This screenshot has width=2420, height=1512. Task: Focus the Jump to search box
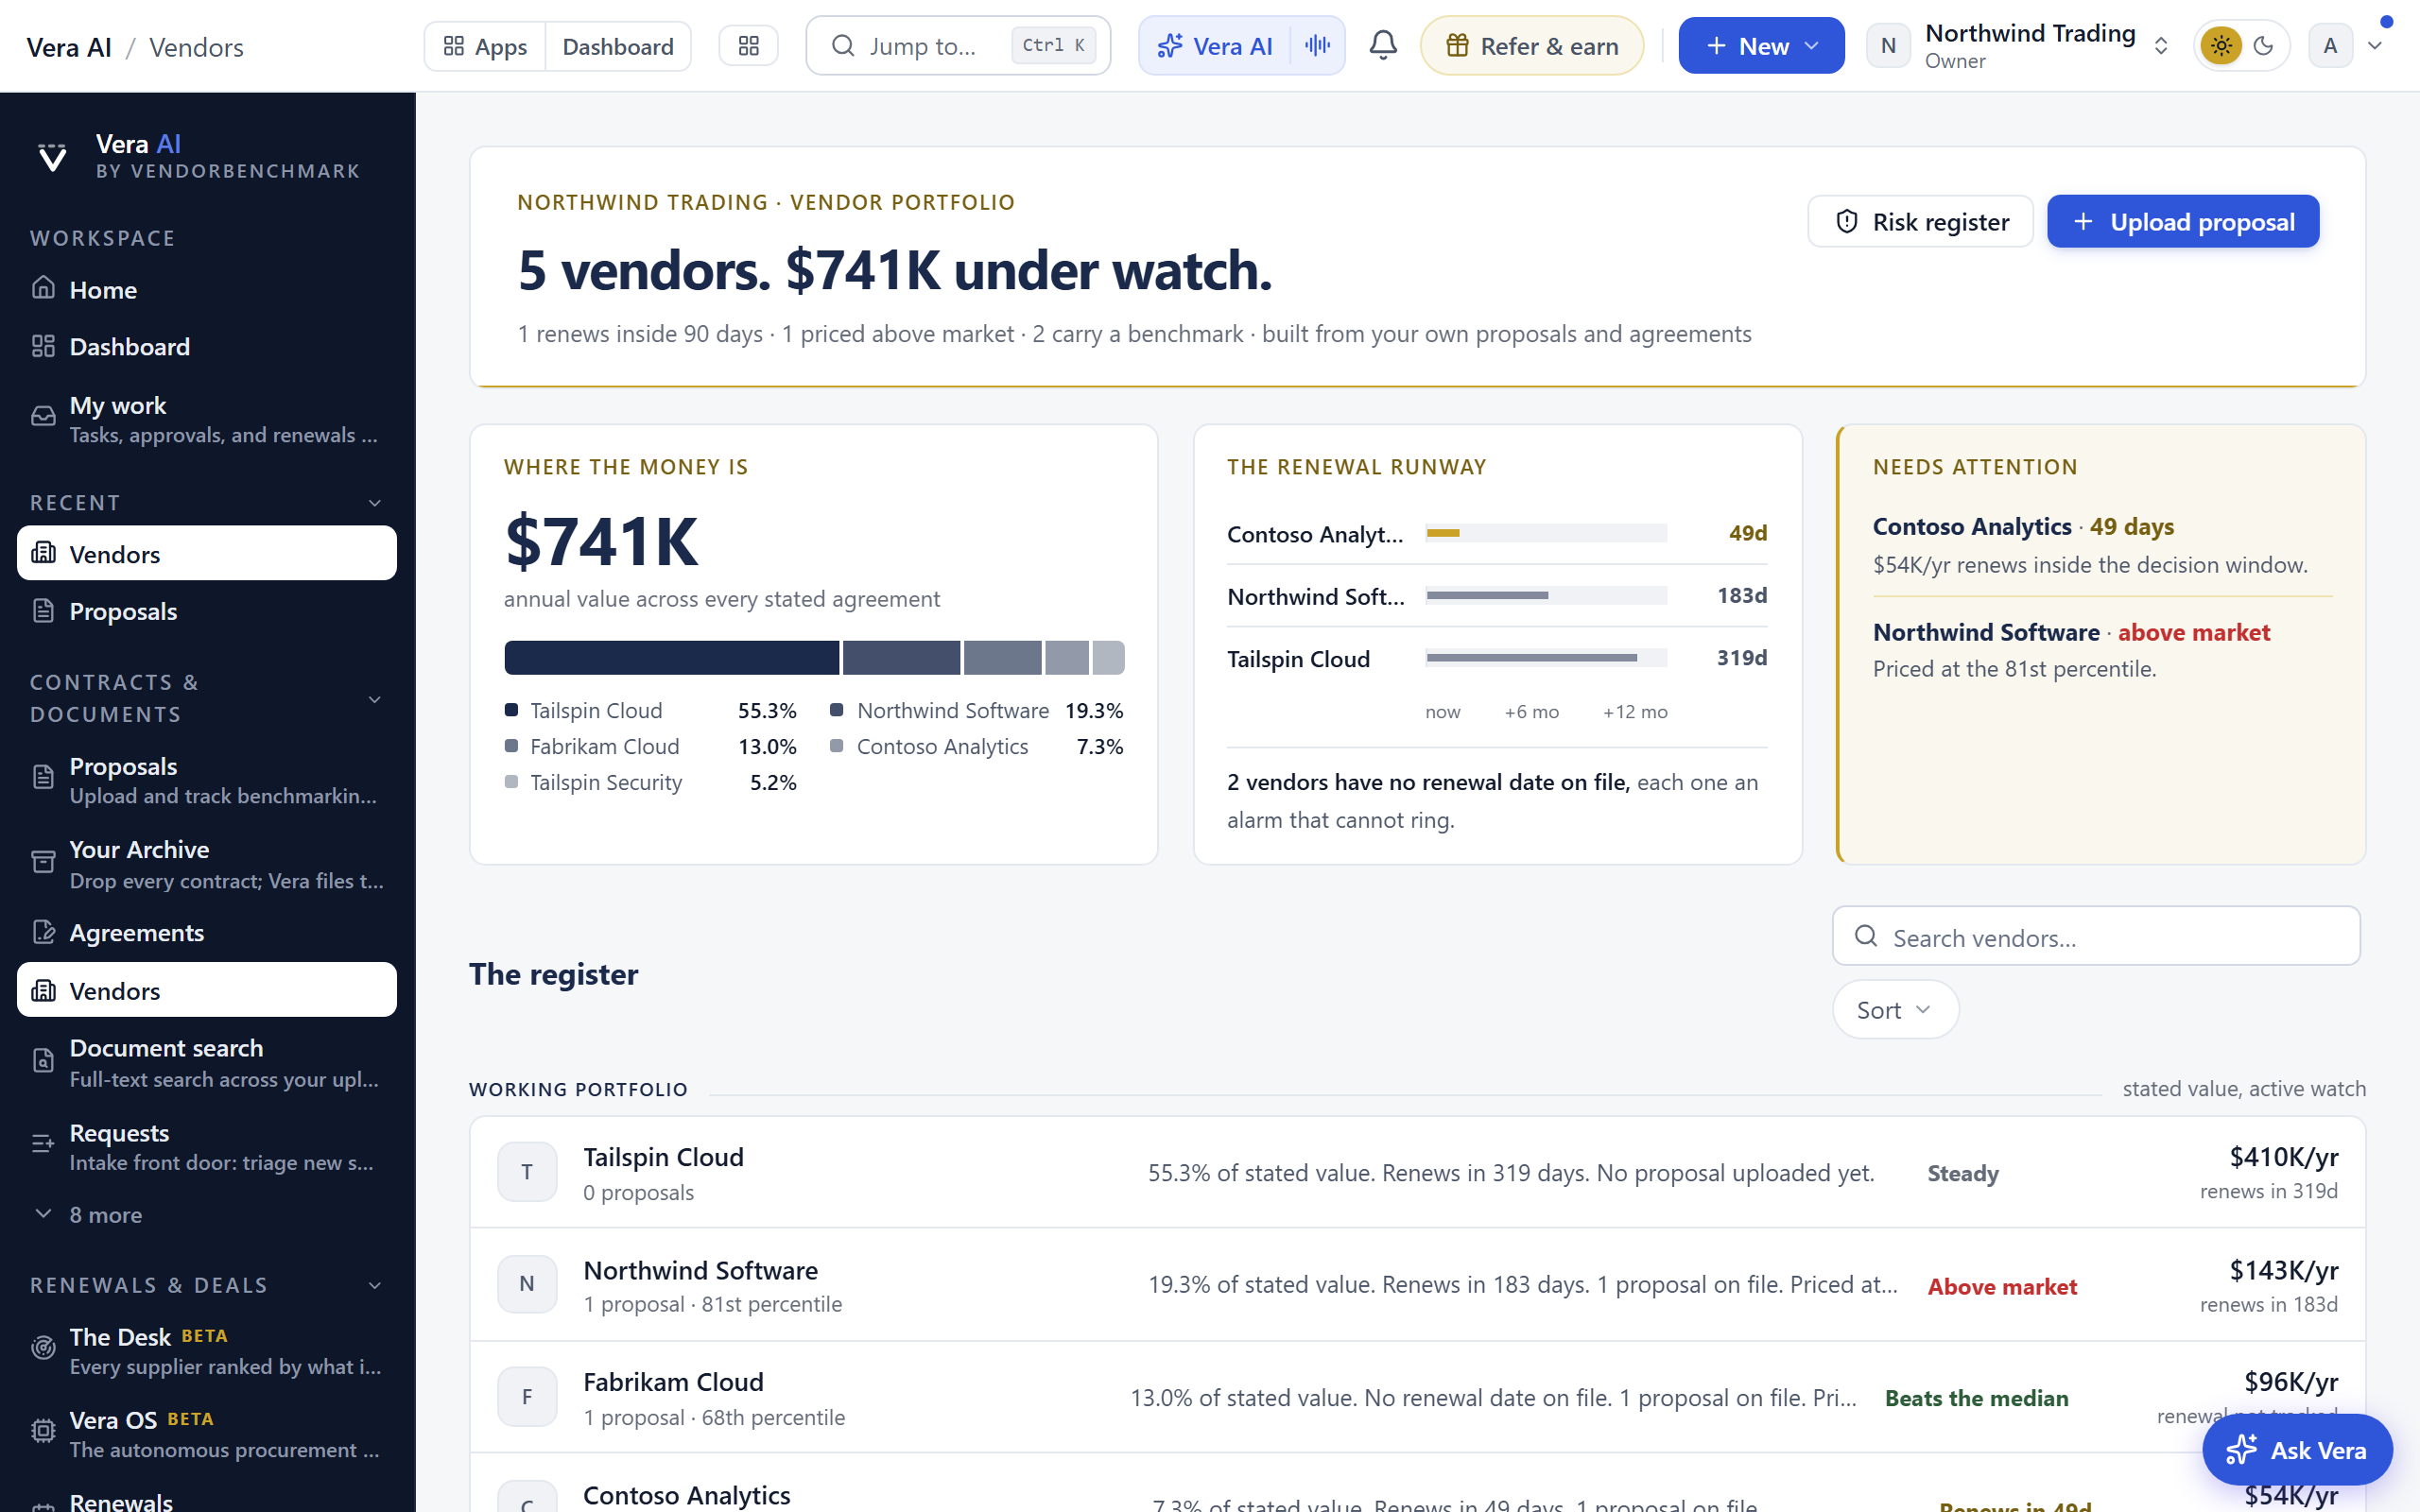click(x=958, y=46)
